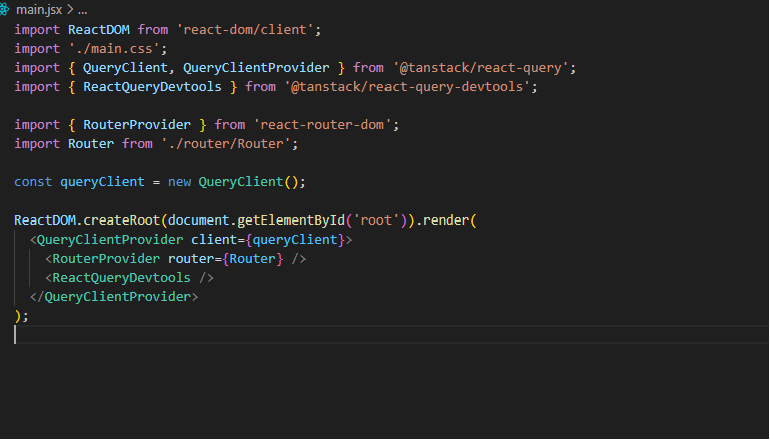Click ReactQueryDevtools in the import statement
This screenshot has width=770, height=440.
(152, 87)
